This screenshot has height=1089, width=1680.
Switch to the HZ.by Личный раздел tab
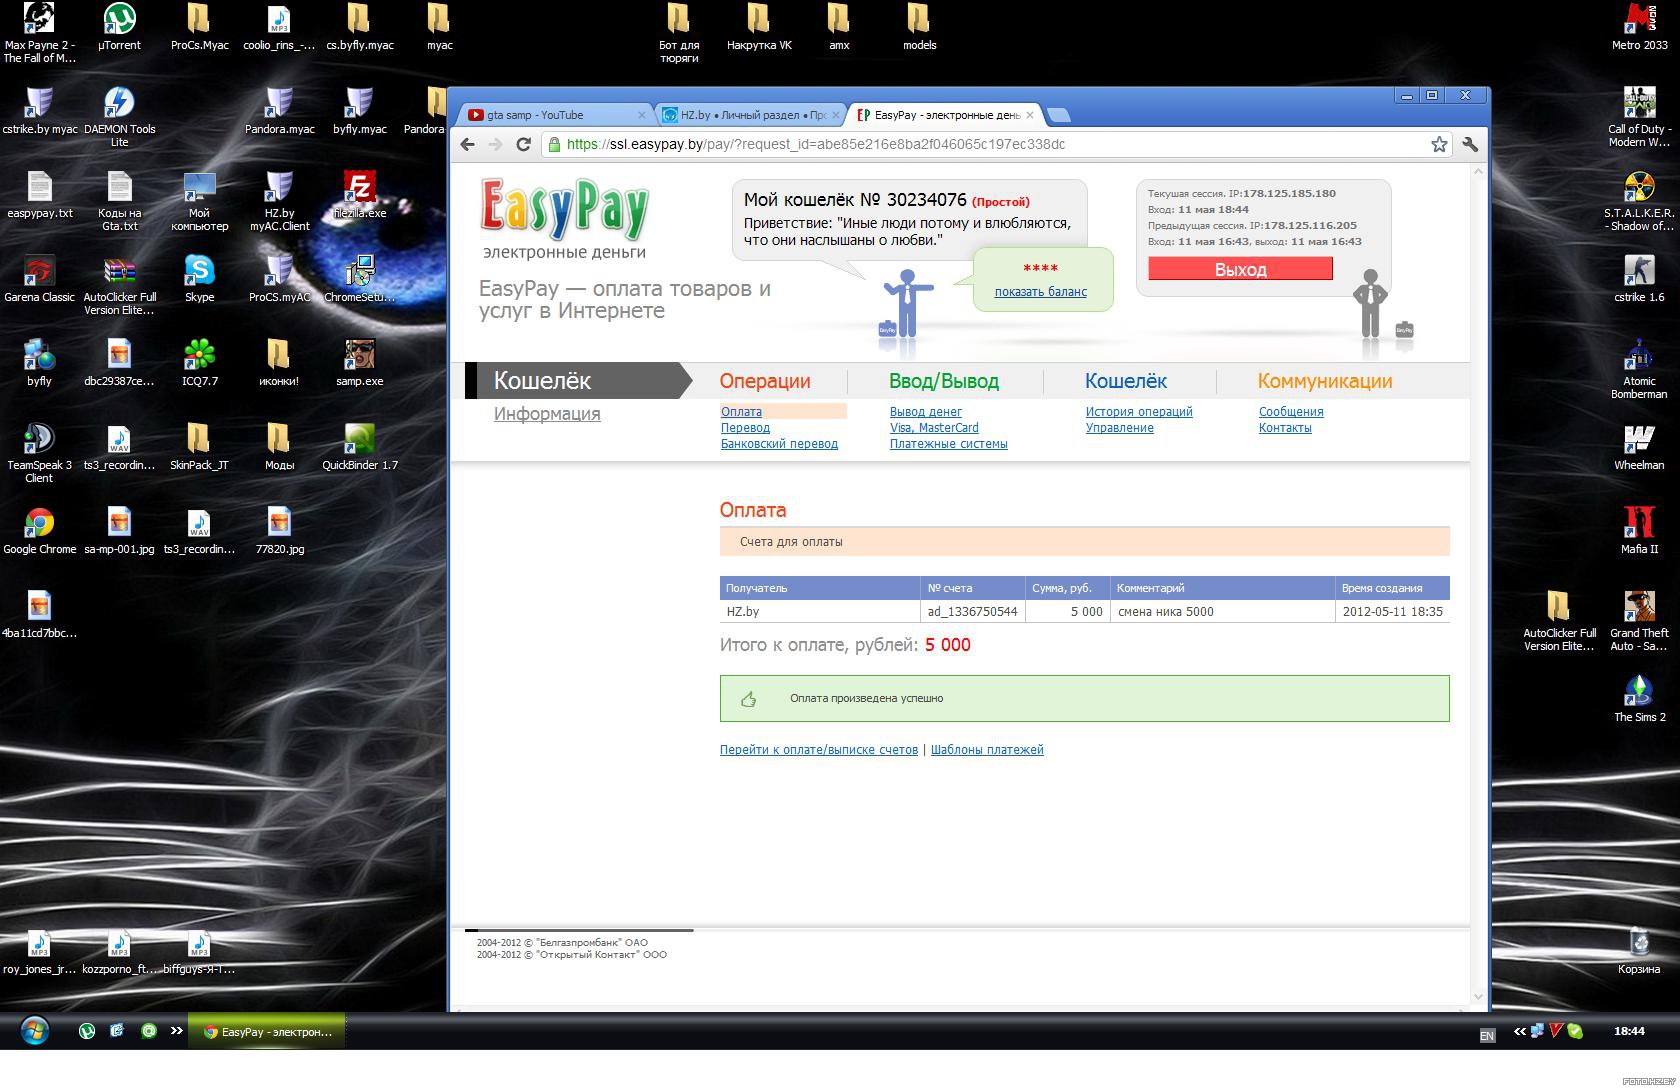750,115
